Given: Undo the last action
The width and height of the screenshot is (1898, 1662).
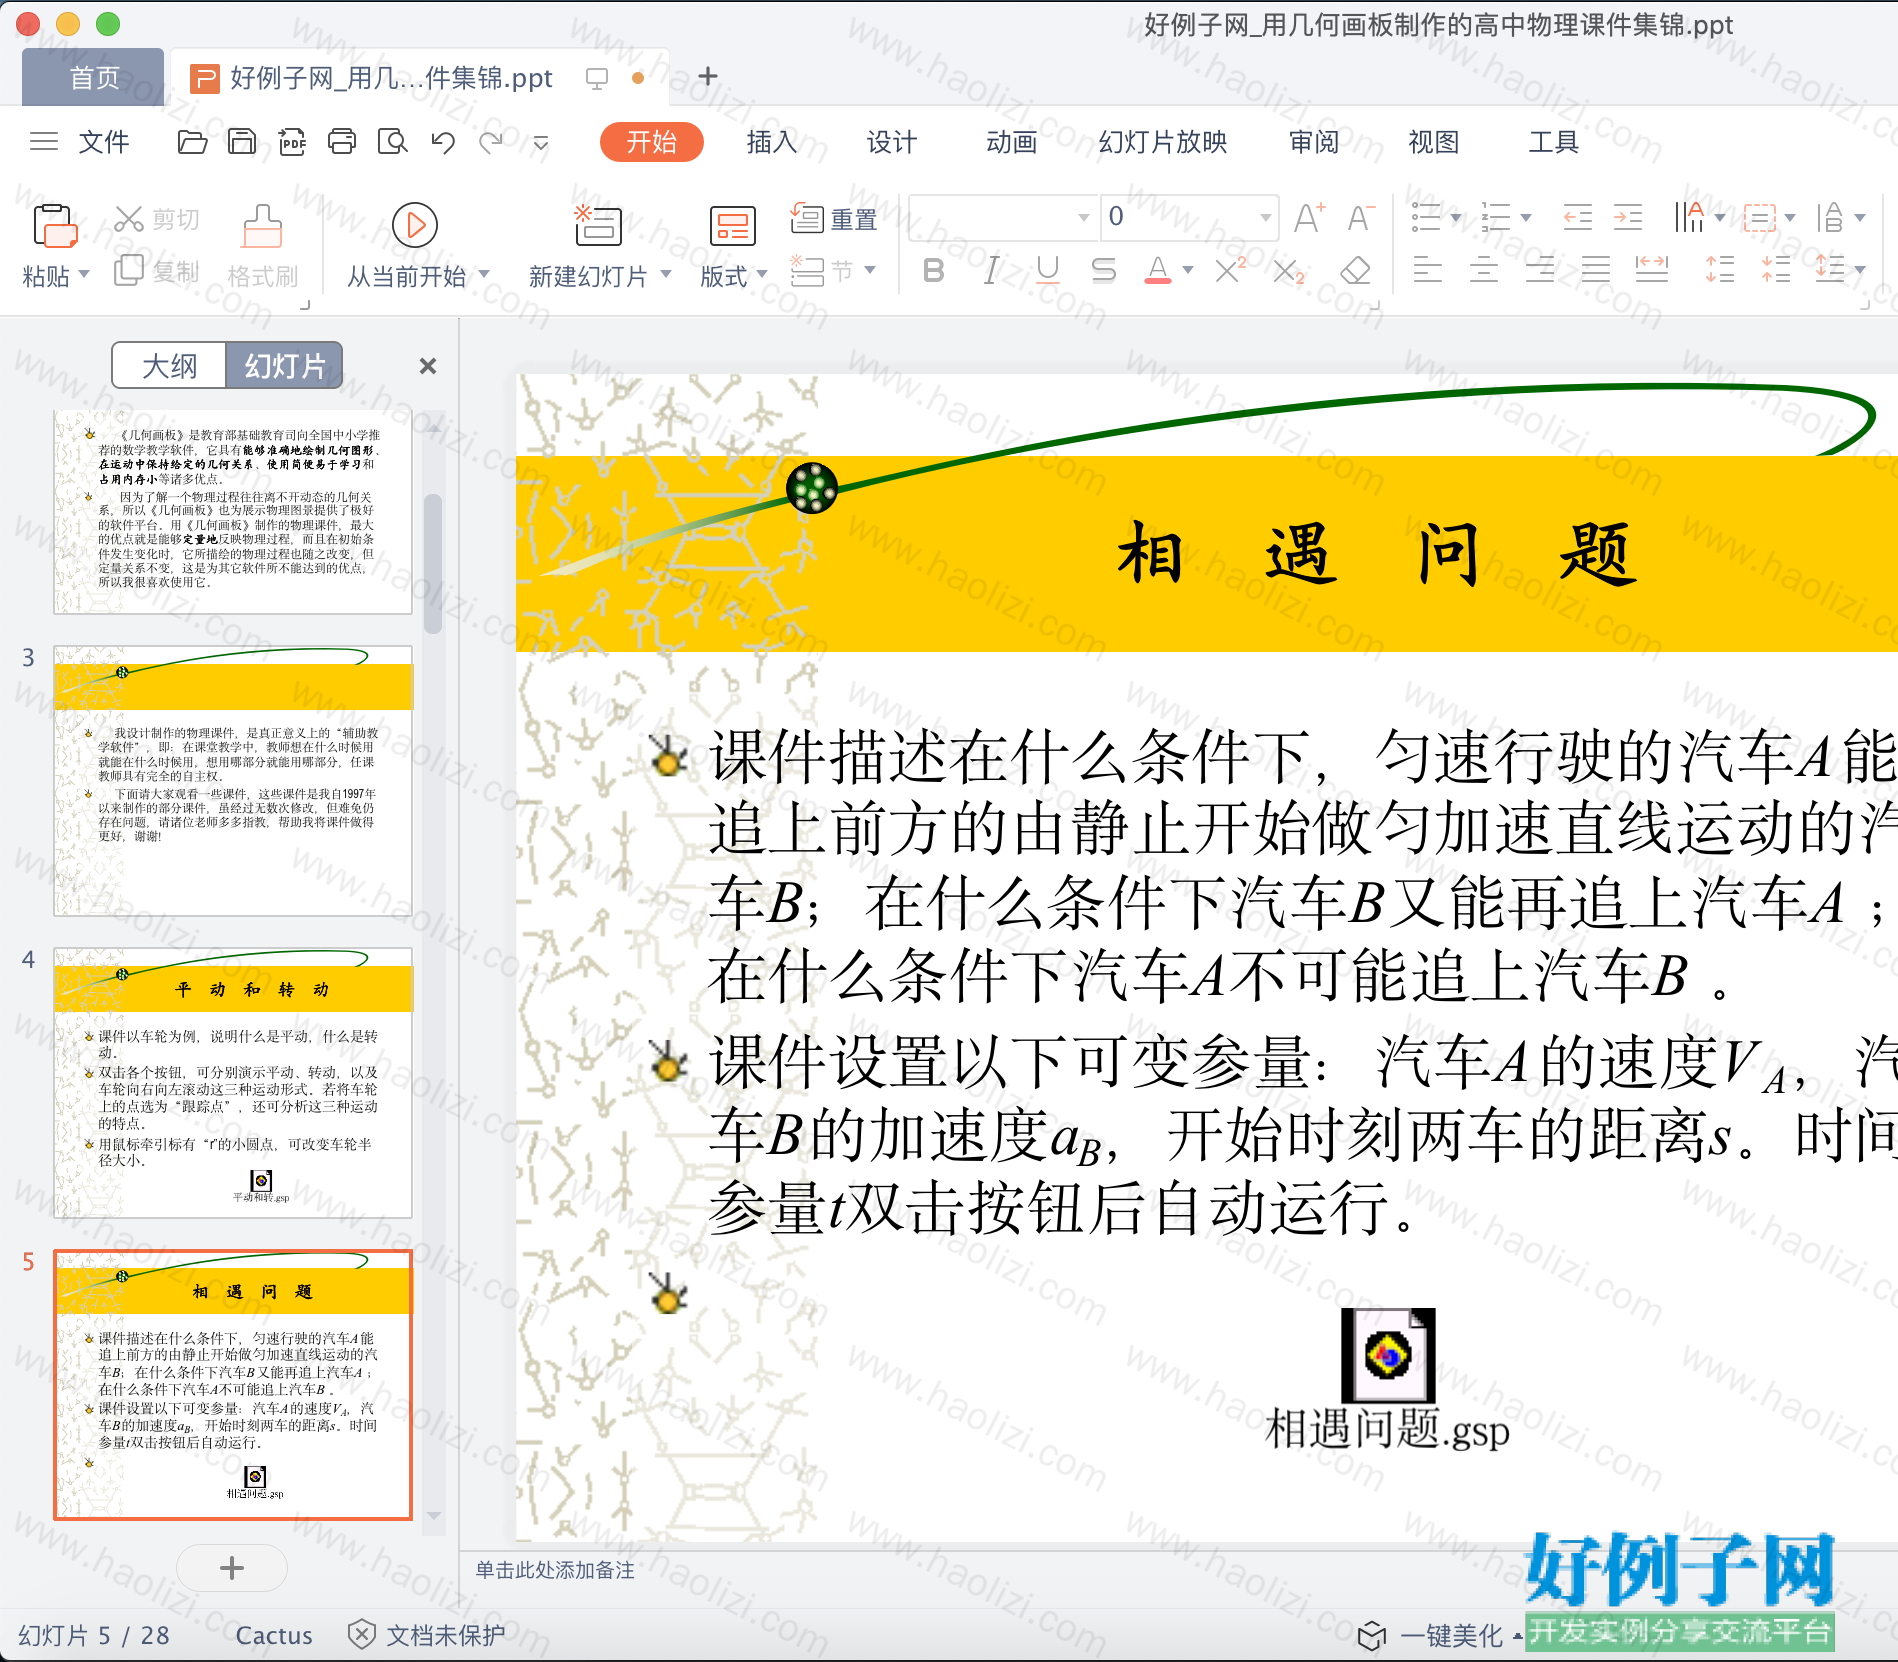Looking at the screenshot, I should click(443, 142).
